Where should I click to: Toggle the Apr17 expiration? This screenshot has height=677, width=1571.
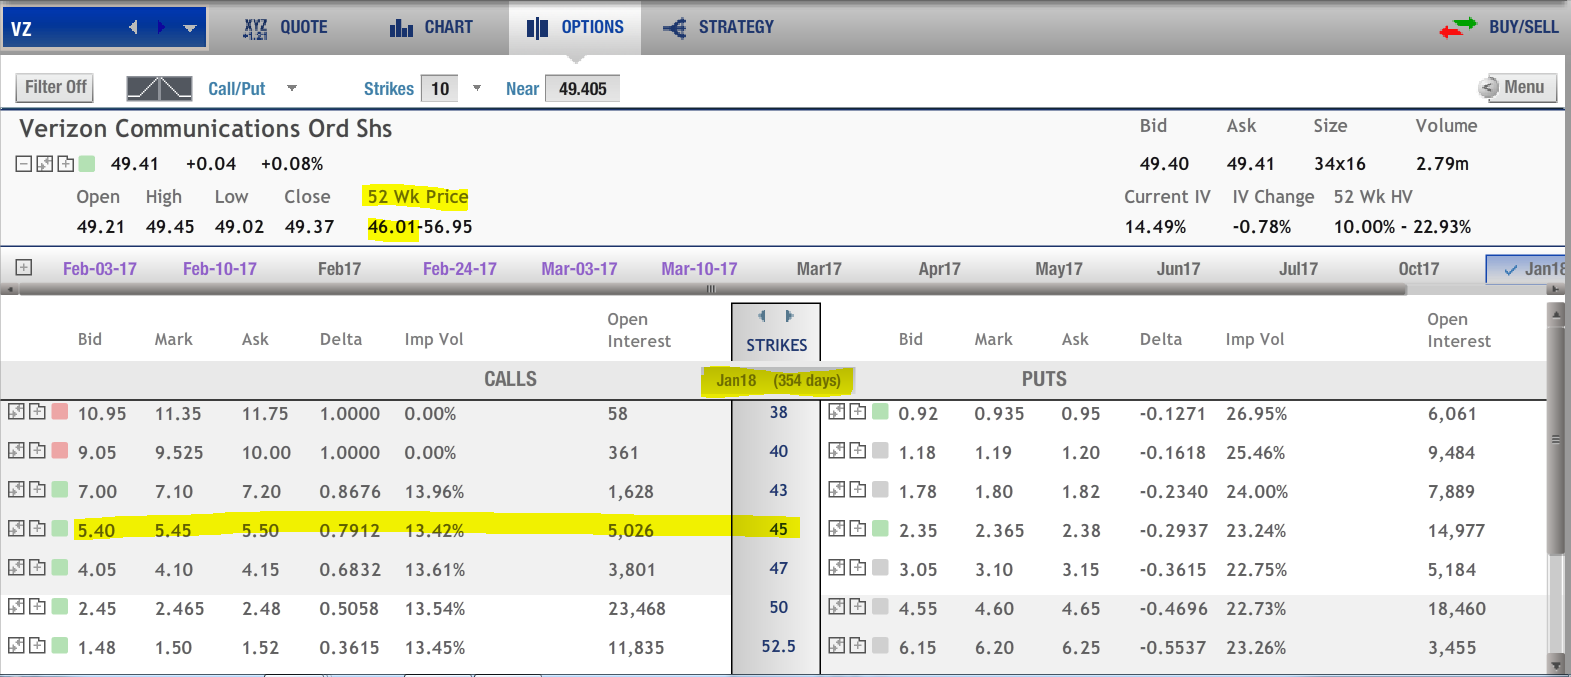click(939, 269)
